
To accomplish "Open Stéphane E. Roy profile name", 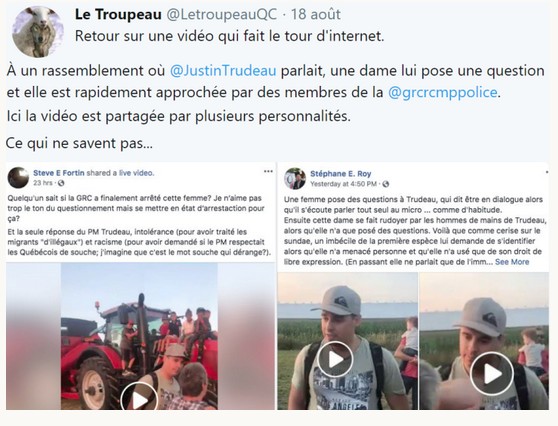I will point(341,174).
